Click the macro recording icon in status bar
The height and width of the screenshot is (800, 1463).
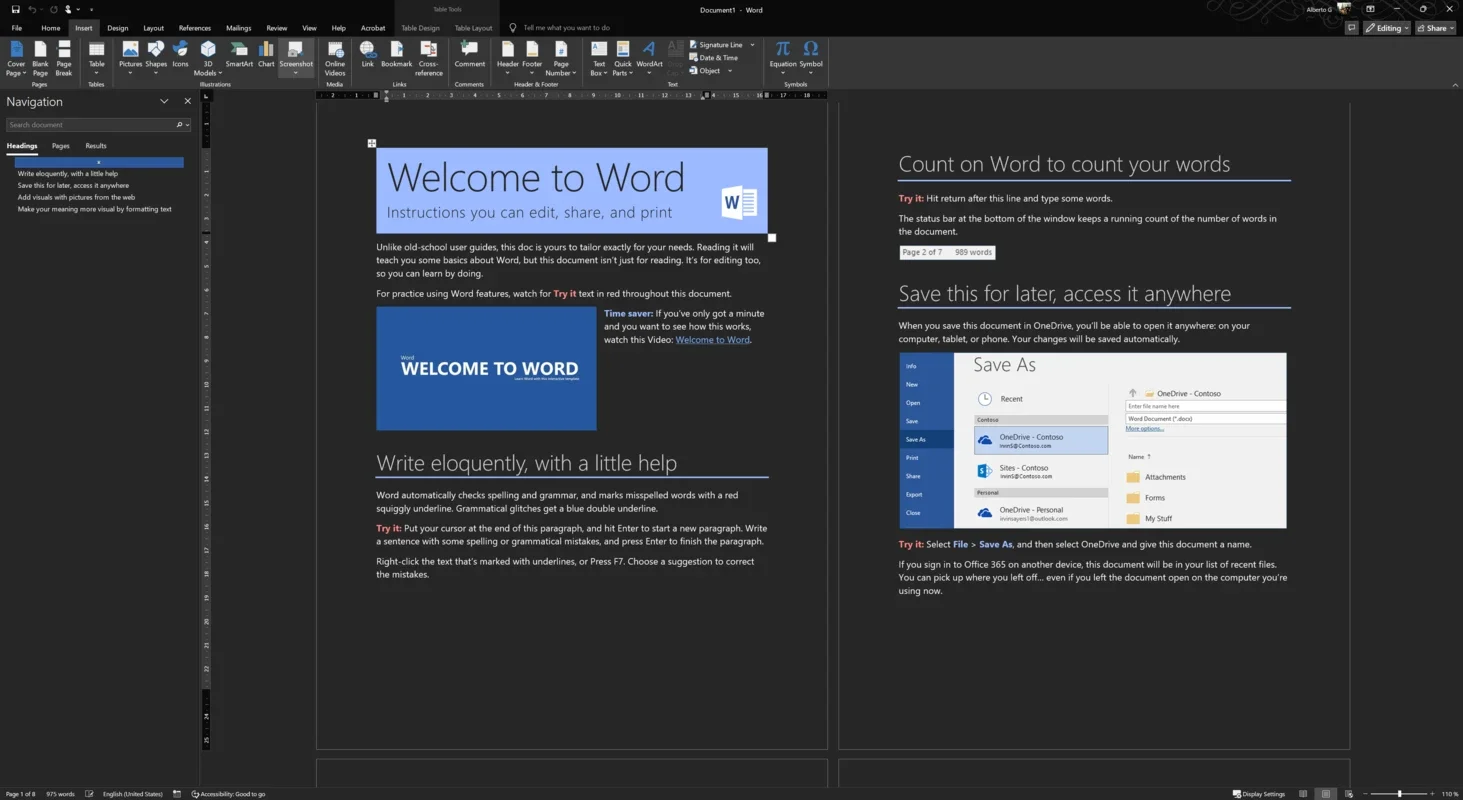click(177, 794)
